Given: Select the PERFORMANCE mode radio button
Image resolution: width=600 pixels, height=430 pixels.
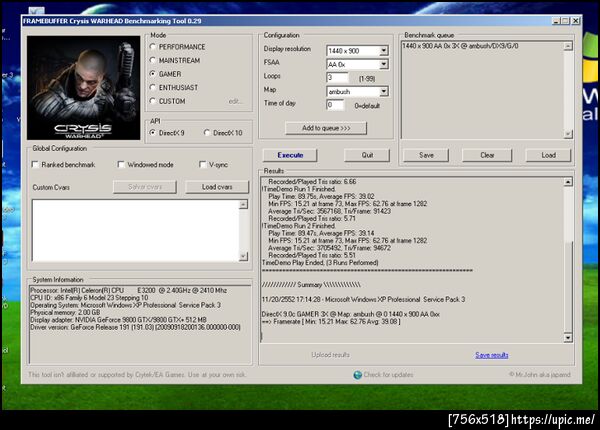Looking at the screenshot, I should pos(153,47).
